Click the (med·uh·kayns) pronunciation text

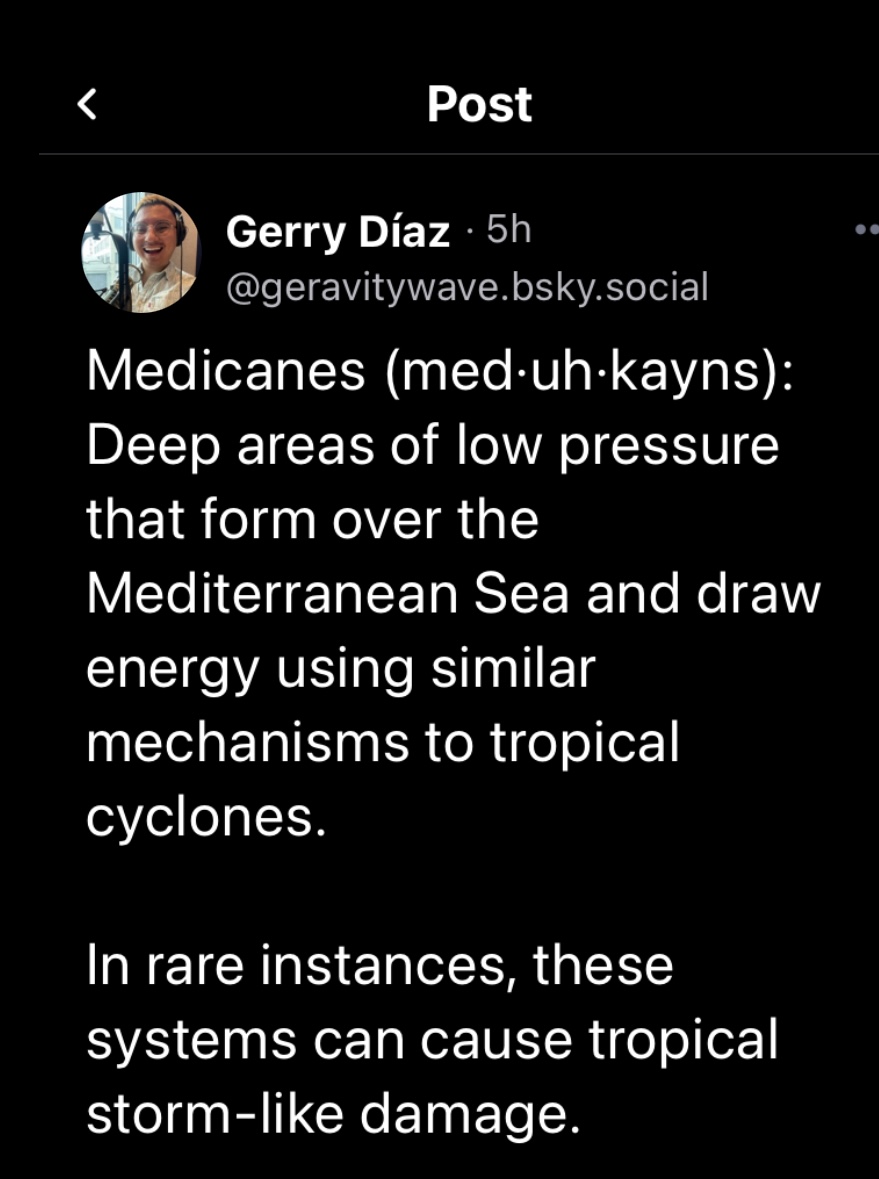click(587, 372)
